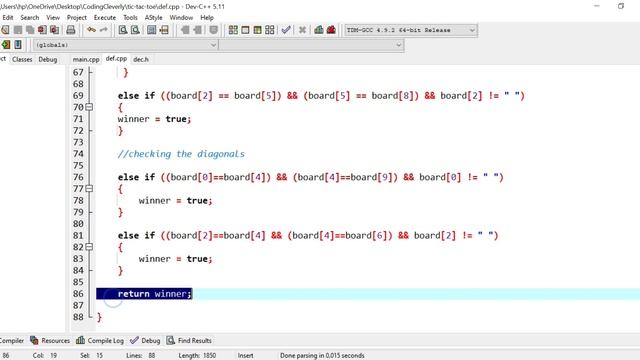This screenshot has width=640, height=360.
Task: Click 'winner = true;' on line 83
Action: [x=176, y=259]
